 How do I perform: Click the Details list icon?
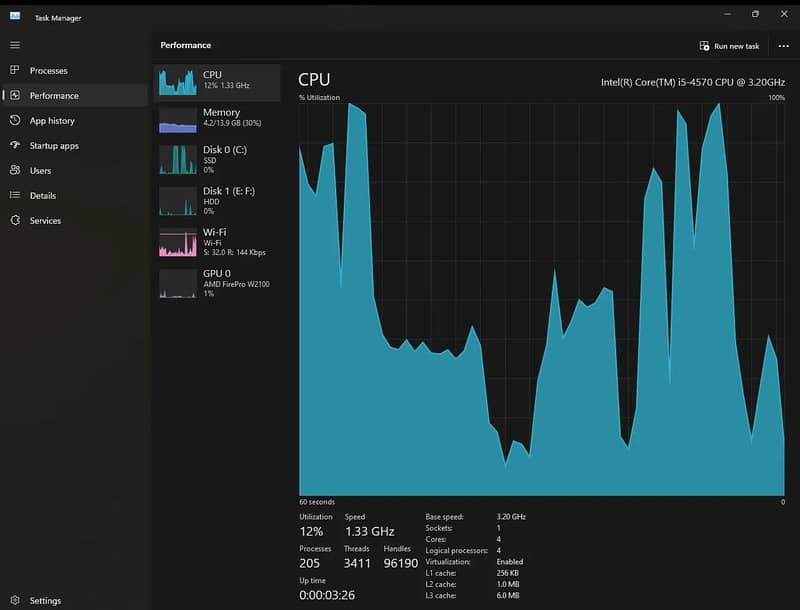click(15, 195)
